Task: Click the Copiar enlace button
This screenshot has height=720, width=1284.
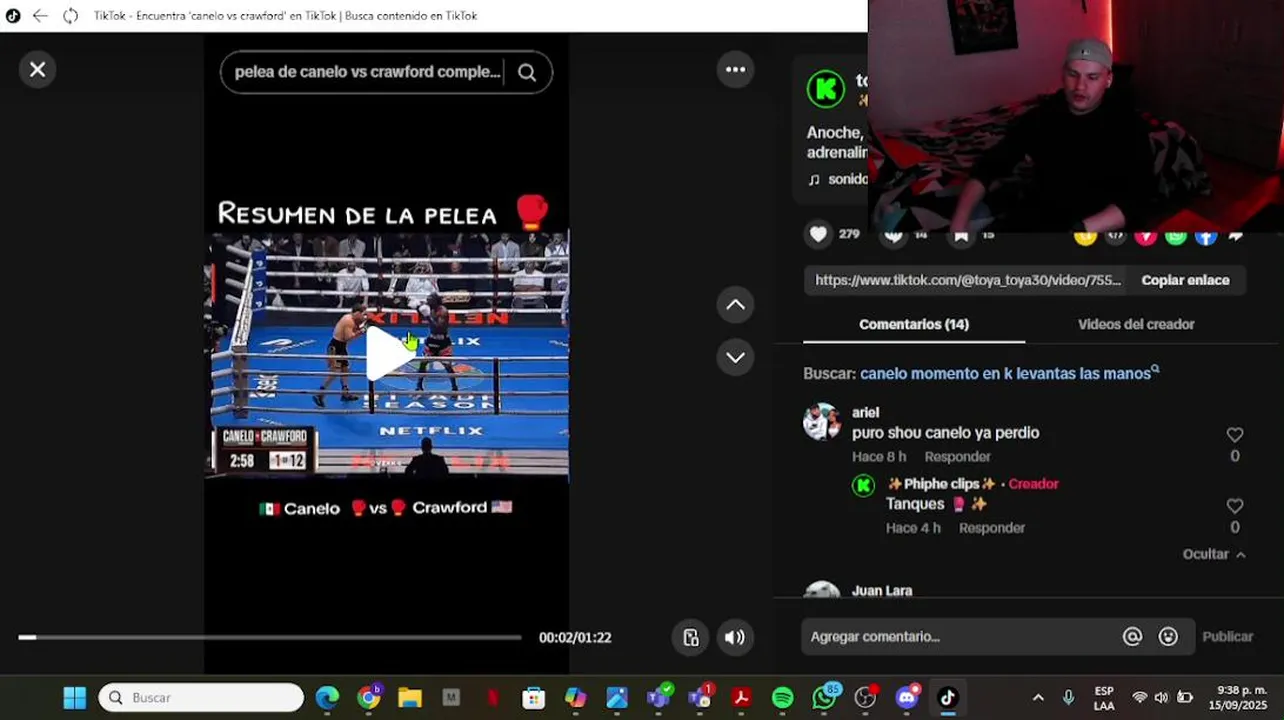Action: (x=1185, y=280)
